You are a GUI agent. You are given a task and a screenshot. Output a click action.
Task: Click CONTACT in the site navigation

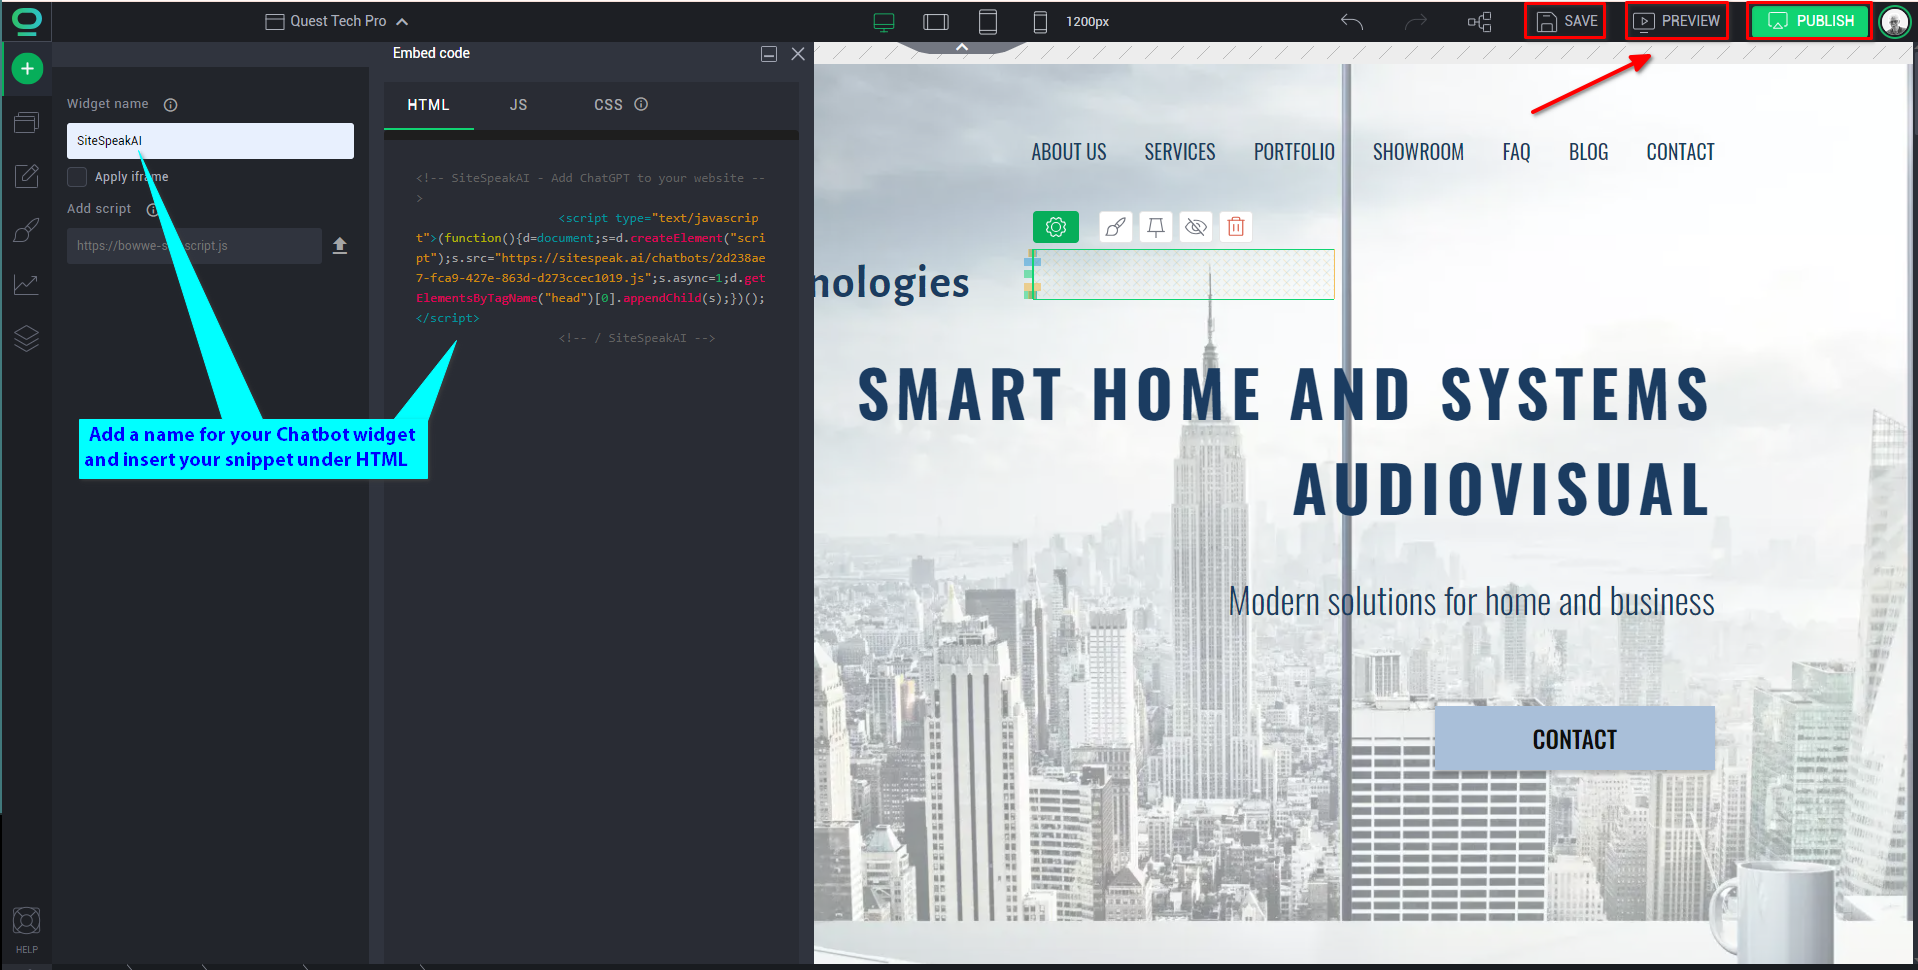[1680, 152]
